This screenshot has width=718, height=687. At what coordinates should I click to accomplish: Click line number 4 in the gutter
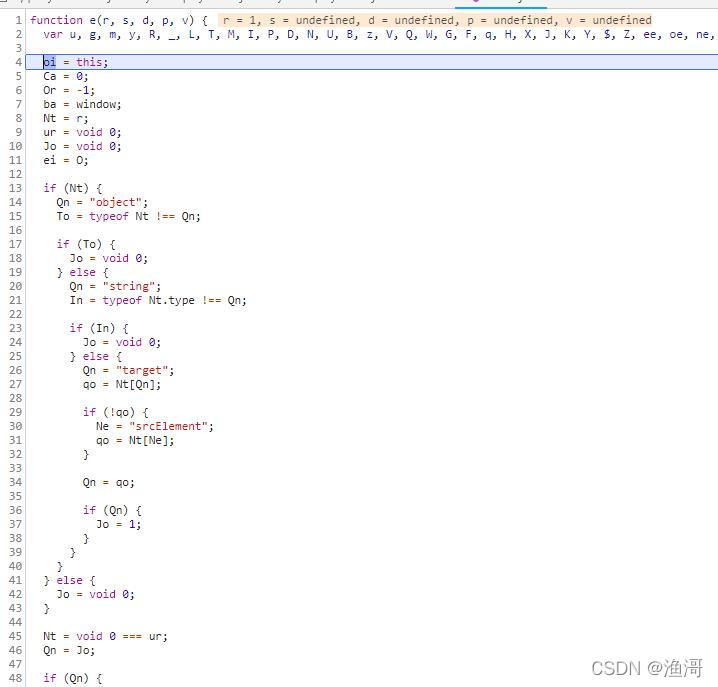click(x=18, y=62)
